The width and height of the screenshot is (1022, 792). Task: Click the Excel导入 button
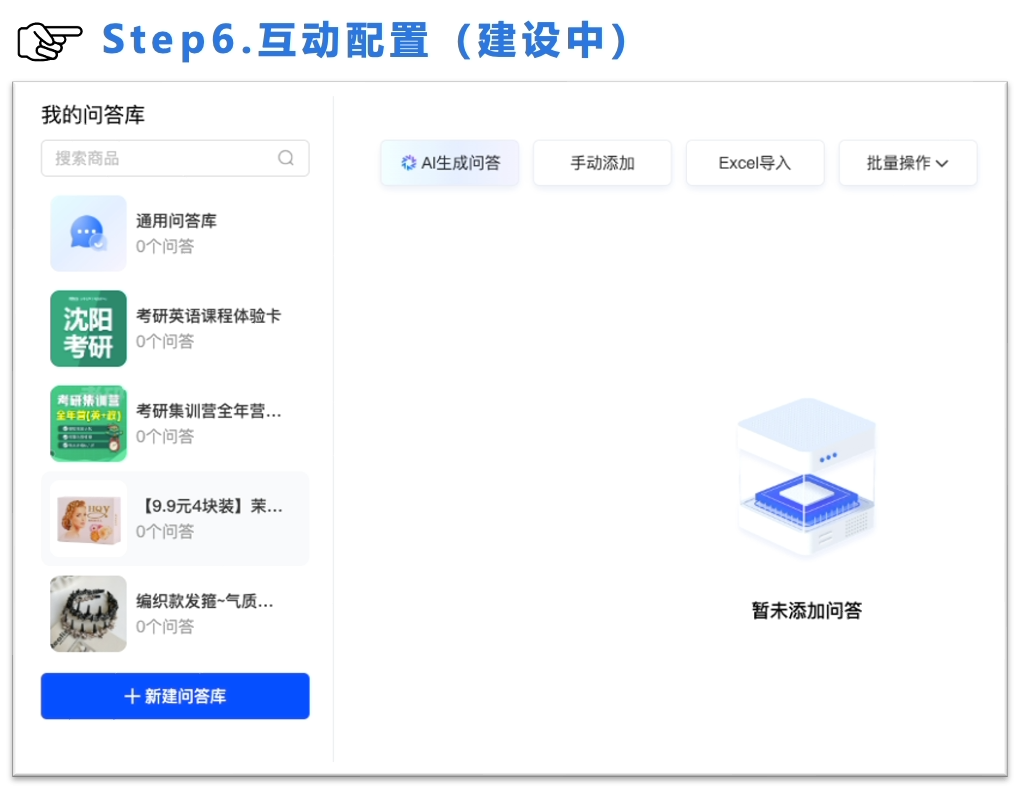click(x=755, y=163)
